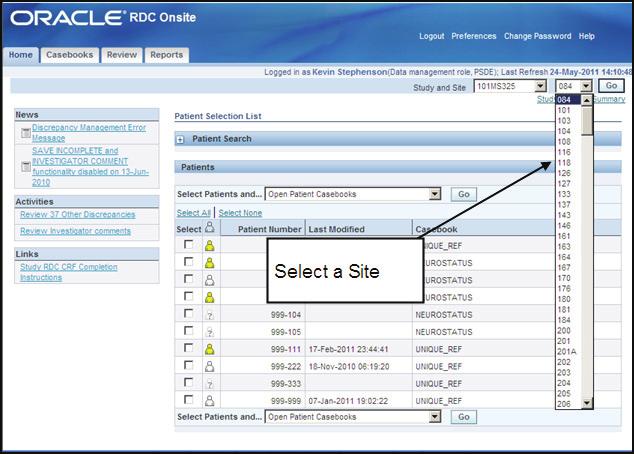This screenshot has height=454, width=634.
Task: Tick checkbox for patient 999-999
Action: coord(188,399)
